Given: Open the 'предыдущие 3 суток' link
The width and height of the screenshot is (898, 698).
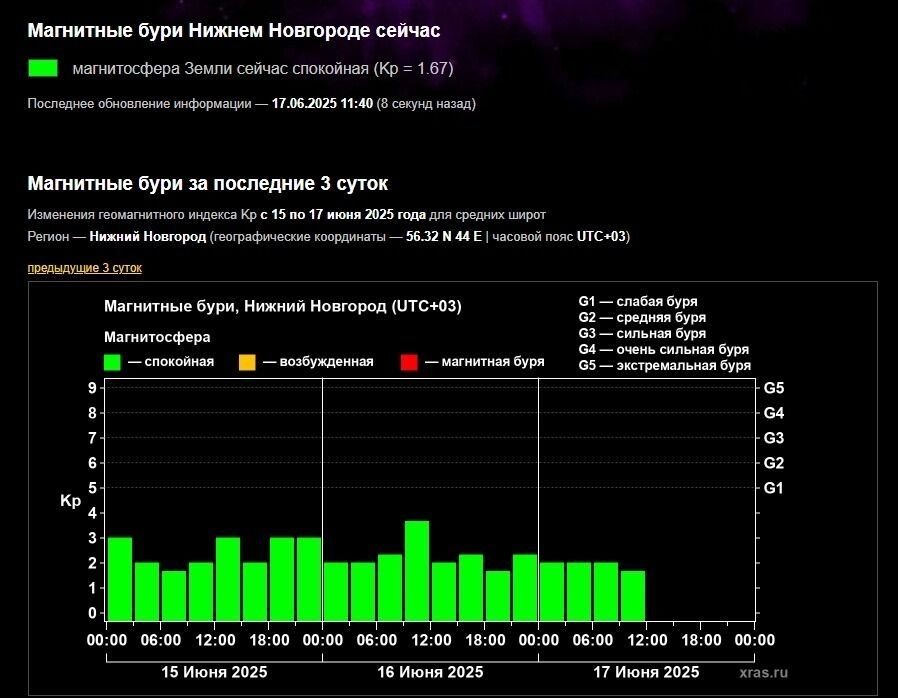Looking at the screenshot, I should (x=84, y=268).
